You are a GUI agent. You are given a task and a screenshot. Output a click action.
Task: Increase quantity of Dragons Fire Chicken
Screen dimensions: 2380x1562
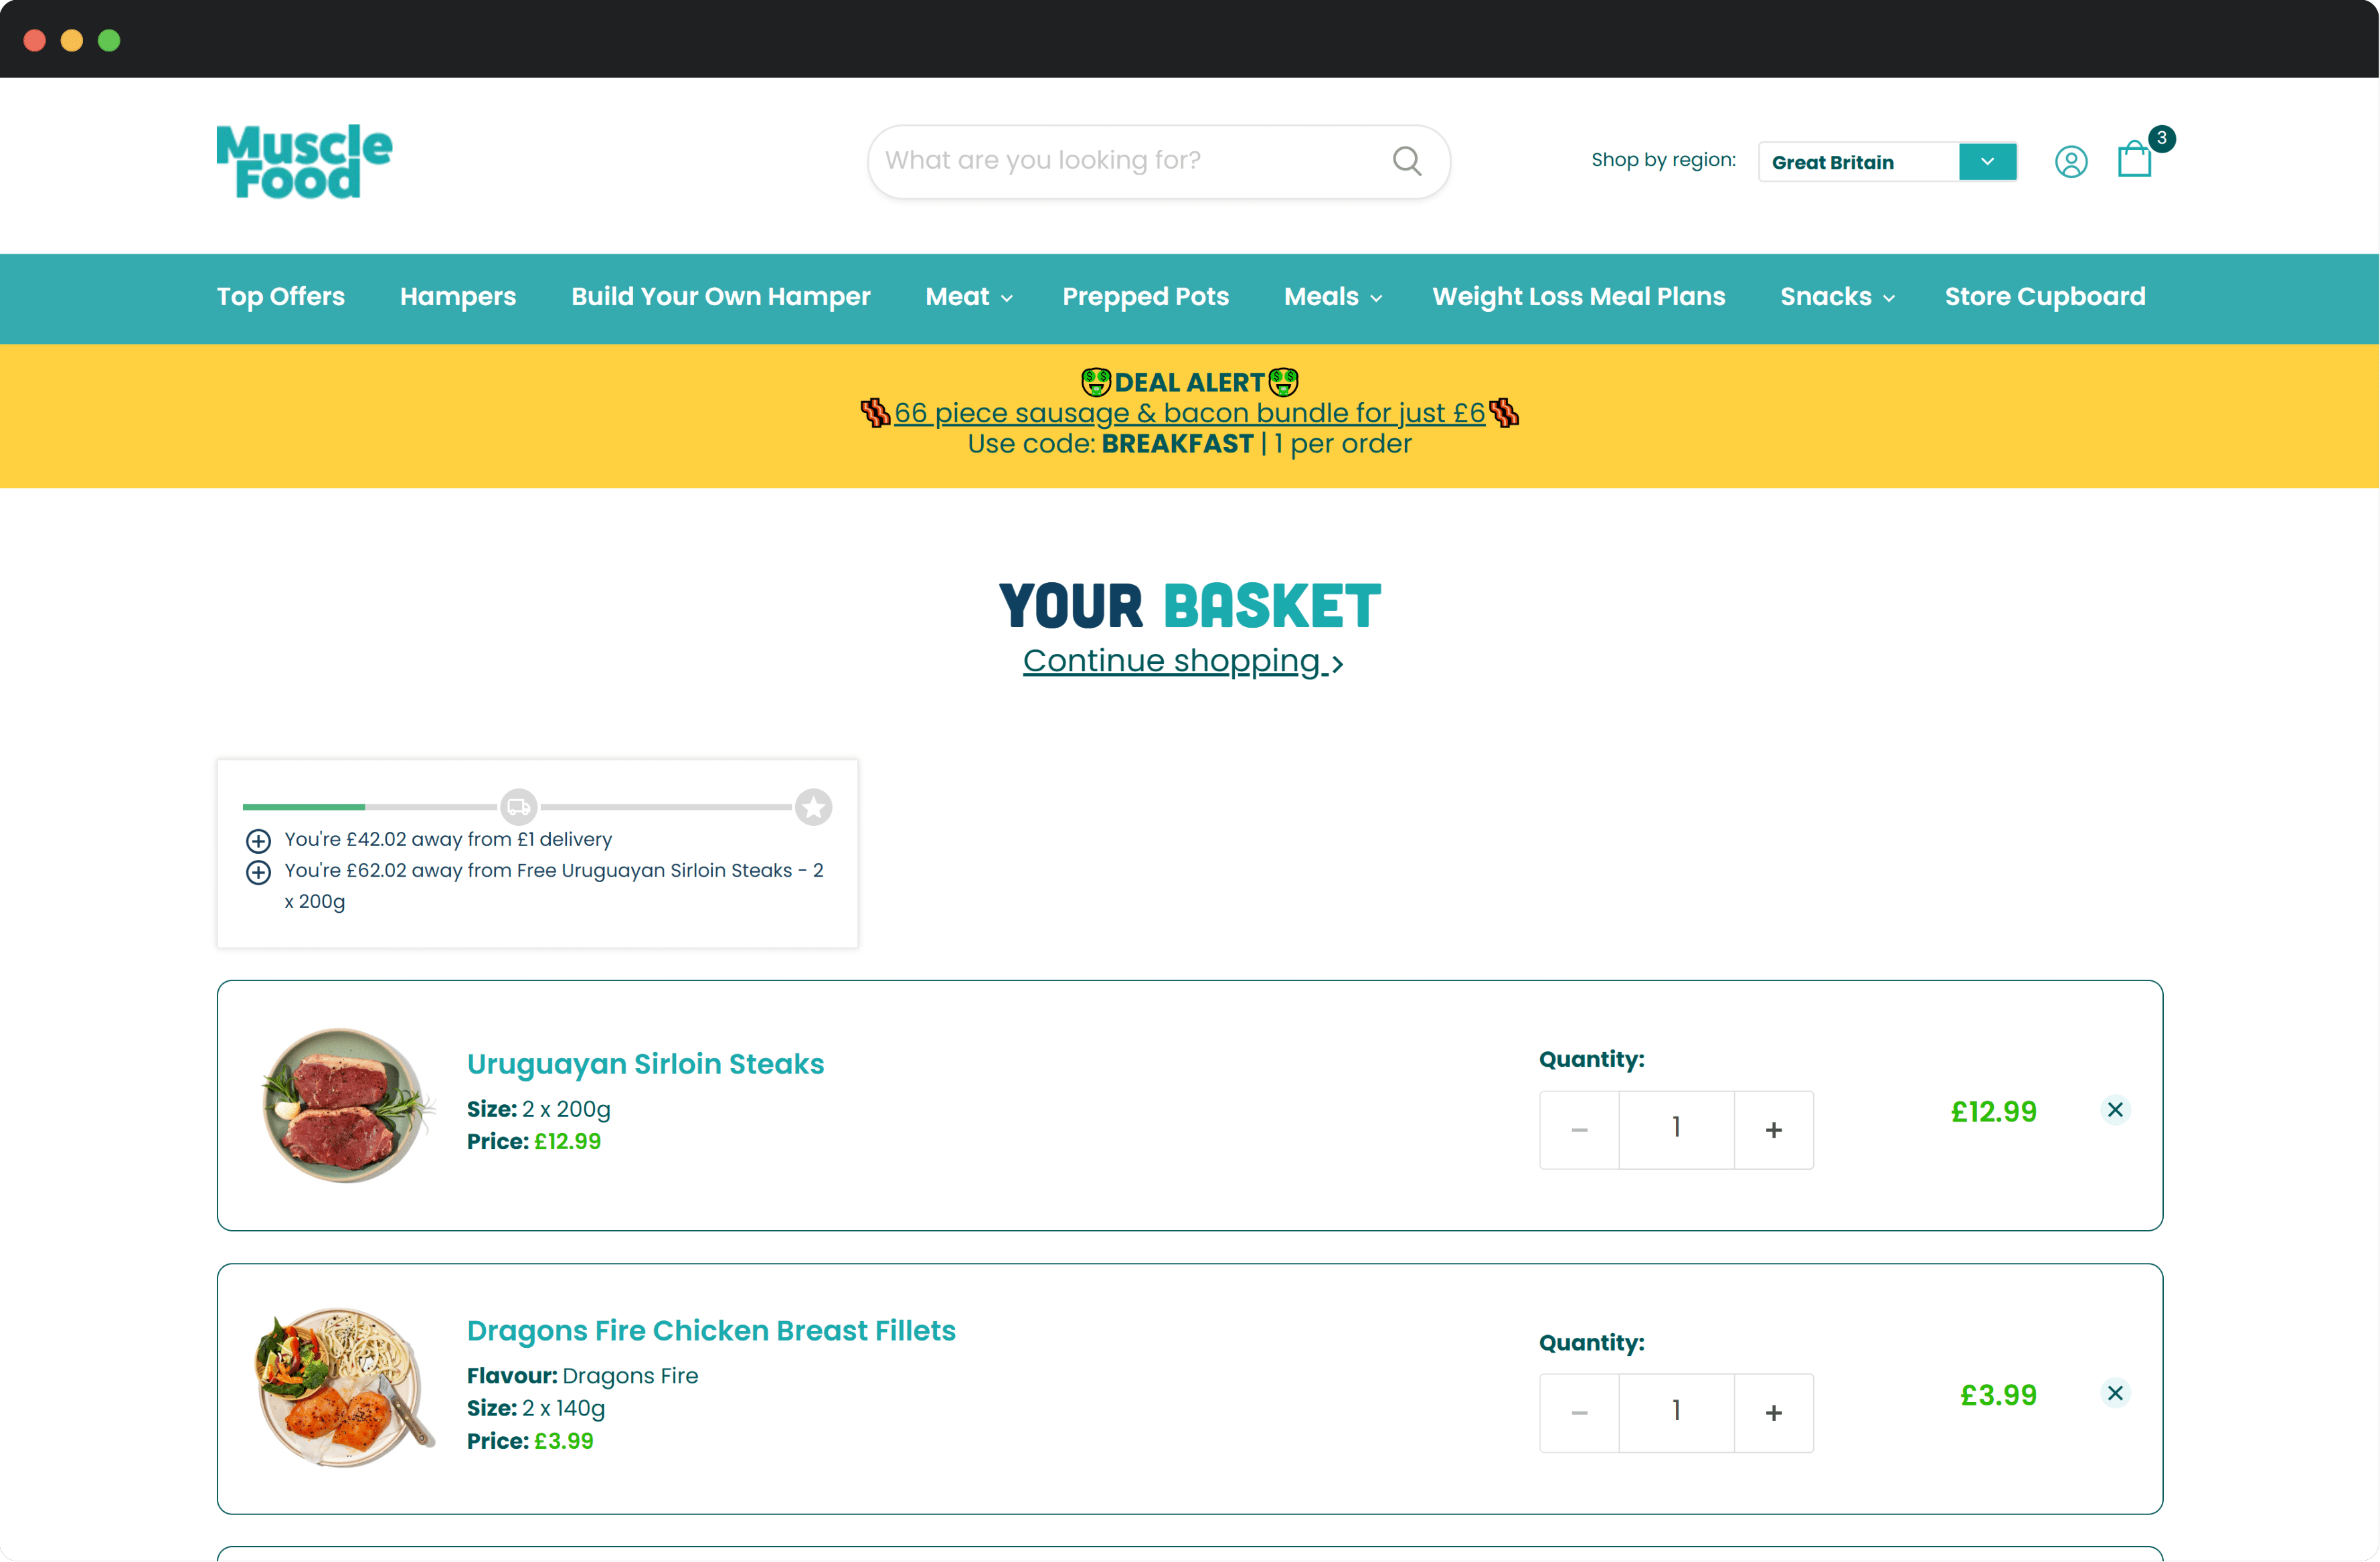point(1774,1413)
